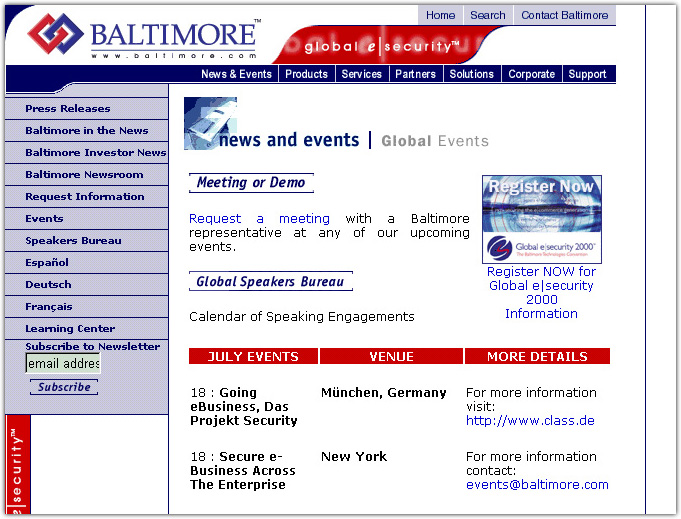Open Events sidebar item
Screen dimensions: 681x519
pyautogui.click(x=86, y=218)
